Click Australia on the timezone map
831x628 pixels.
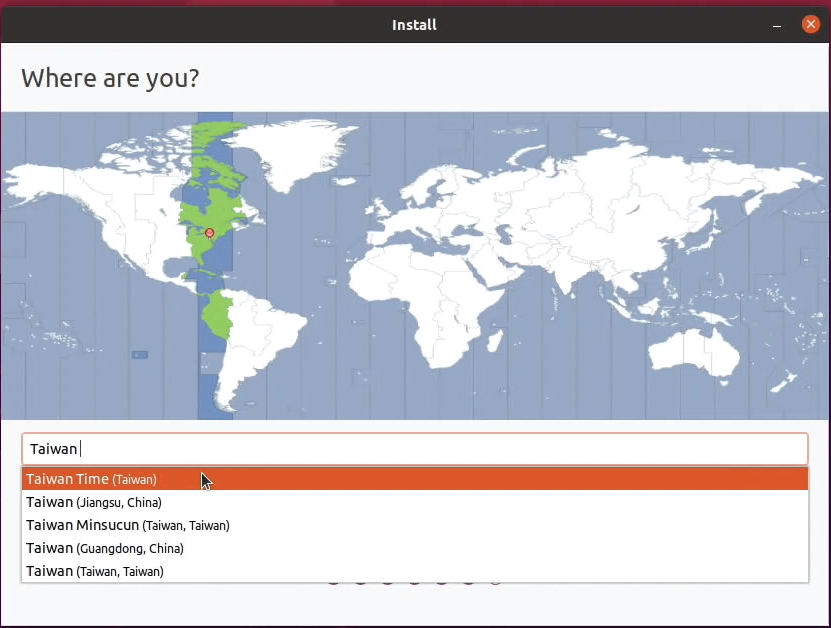[x=694, y=352]
